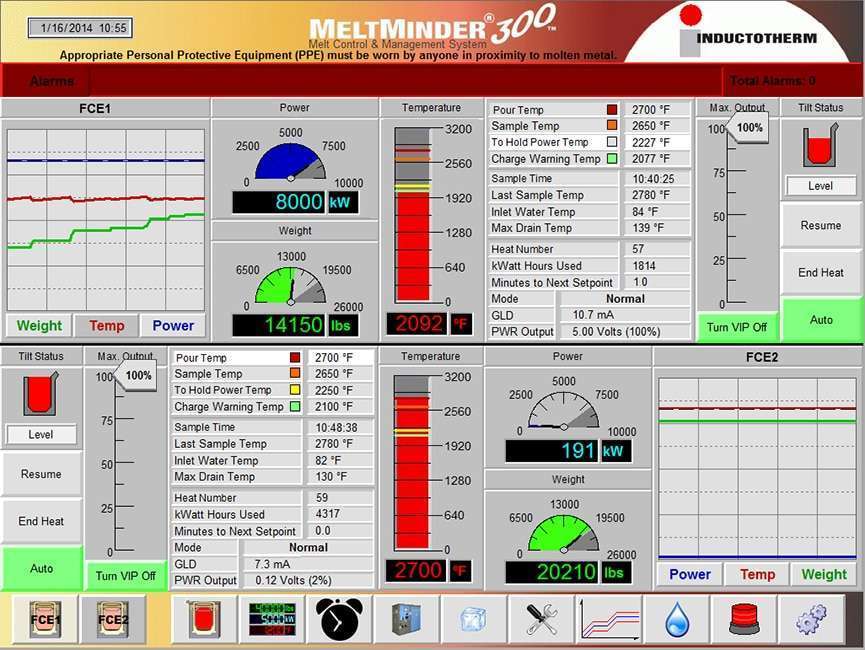Click the FCE1 °F temperature unit indicator
The width and height of the screenshot is (865, 650).
(x=459, y=324)
